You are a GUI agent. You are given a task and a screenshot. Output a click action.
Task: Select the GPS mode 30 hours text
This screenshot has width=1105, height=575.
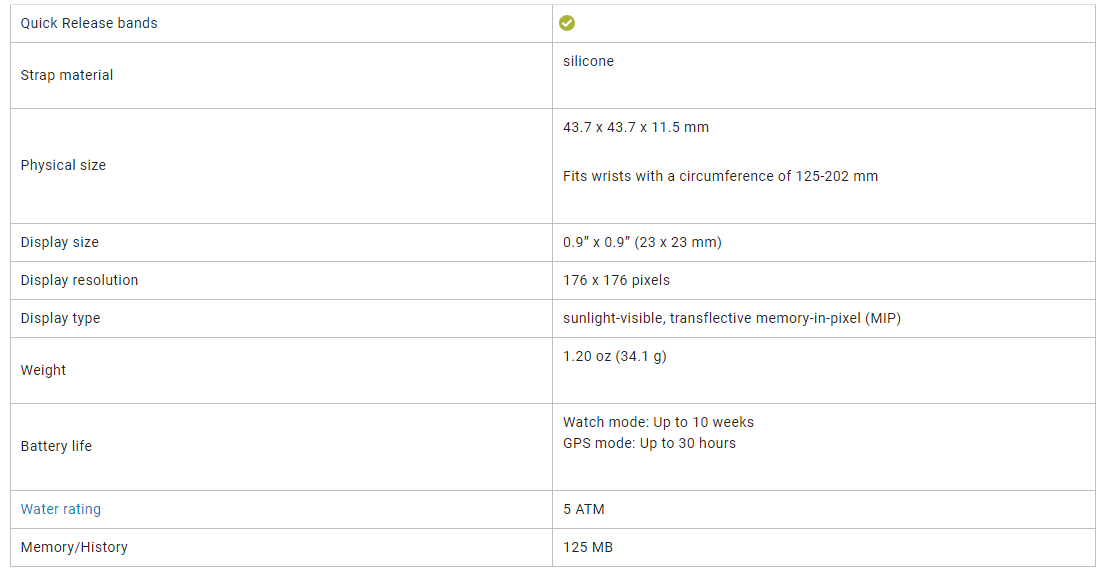(649, 443)
